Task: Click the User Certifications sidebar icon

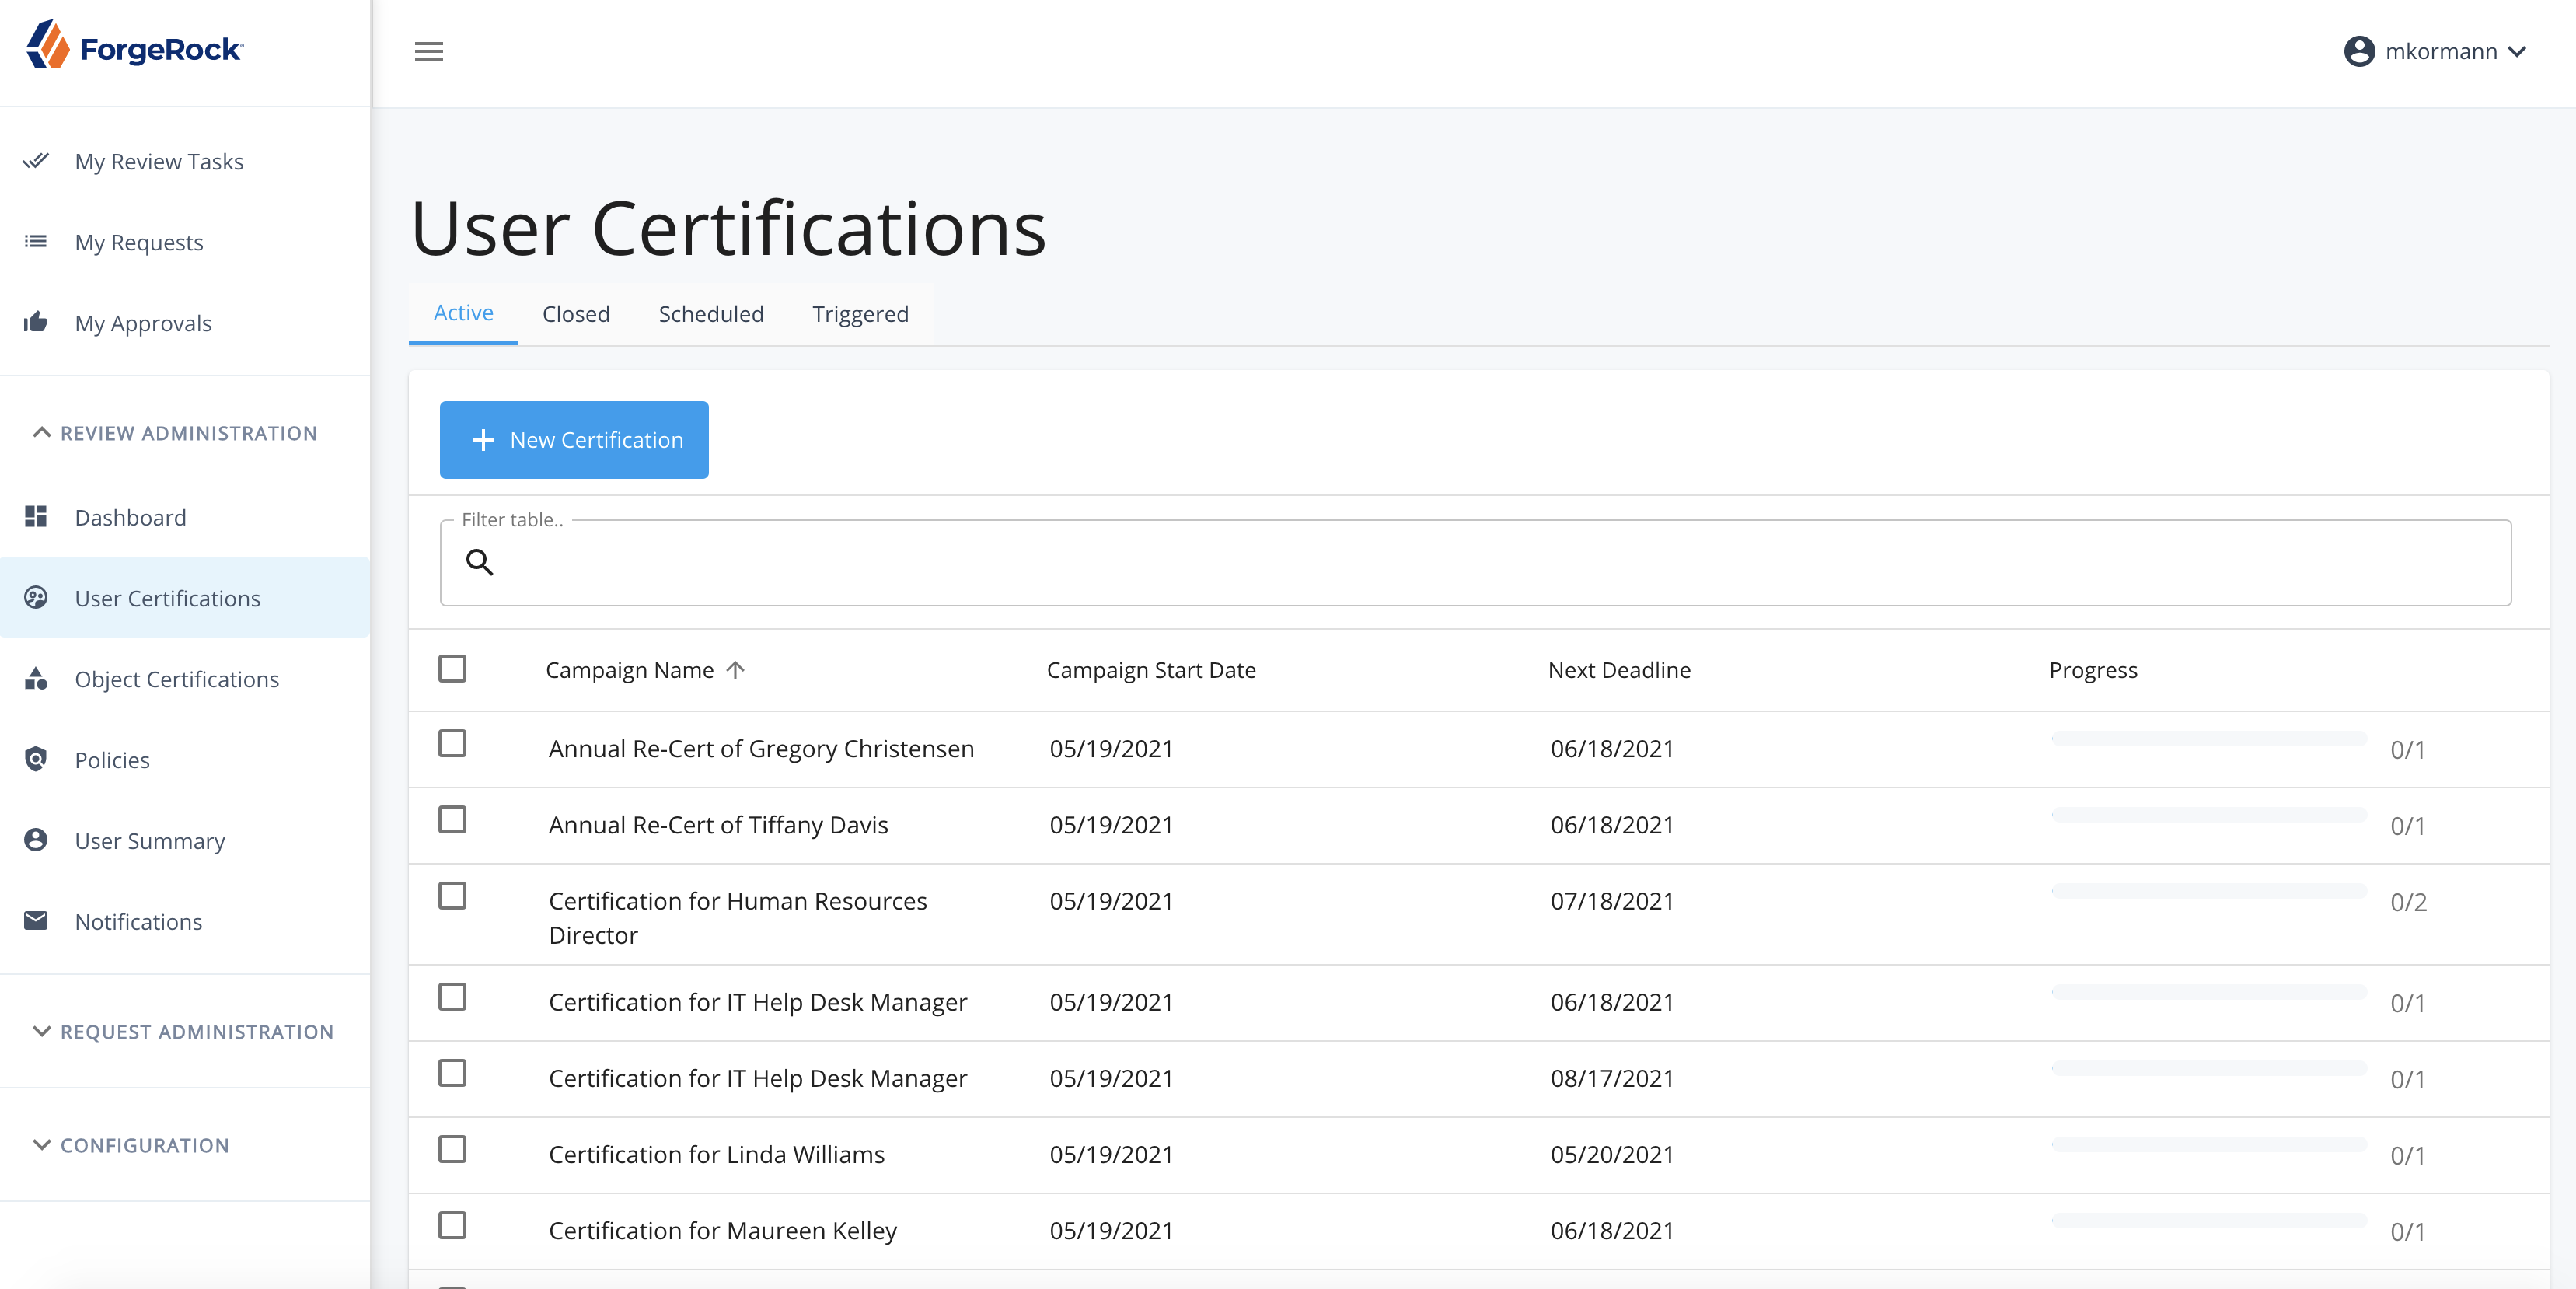Action: [x=36, y=598]
